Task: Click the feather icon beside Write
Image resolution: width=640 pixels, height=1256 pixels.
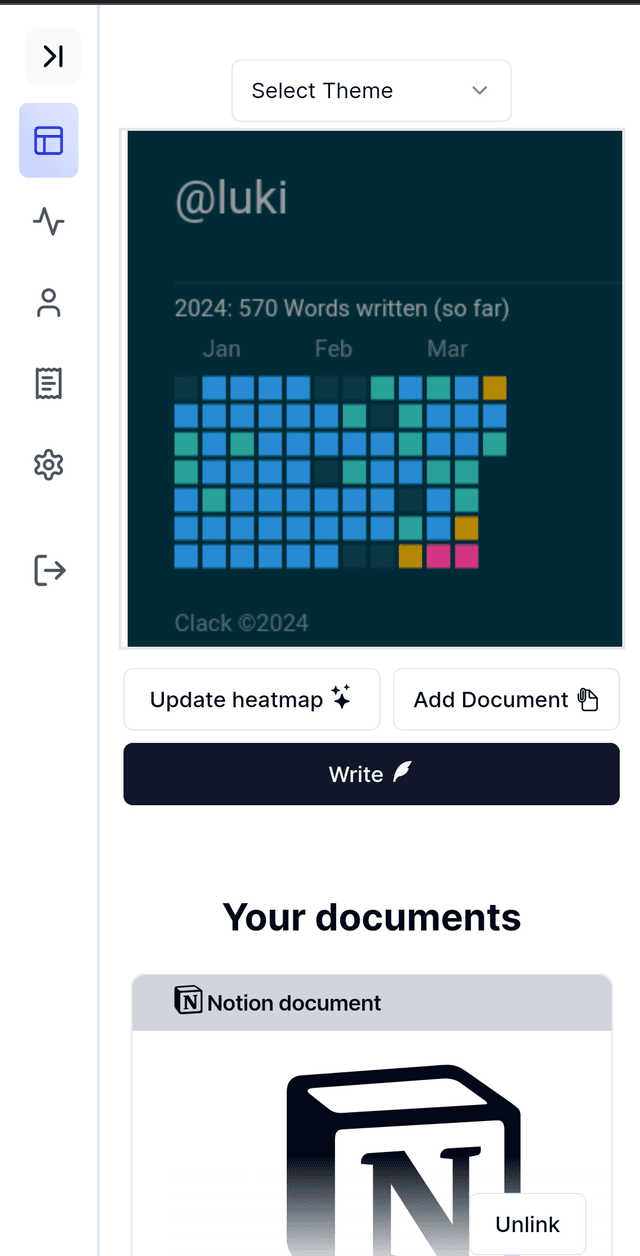Action: (402, 772)
